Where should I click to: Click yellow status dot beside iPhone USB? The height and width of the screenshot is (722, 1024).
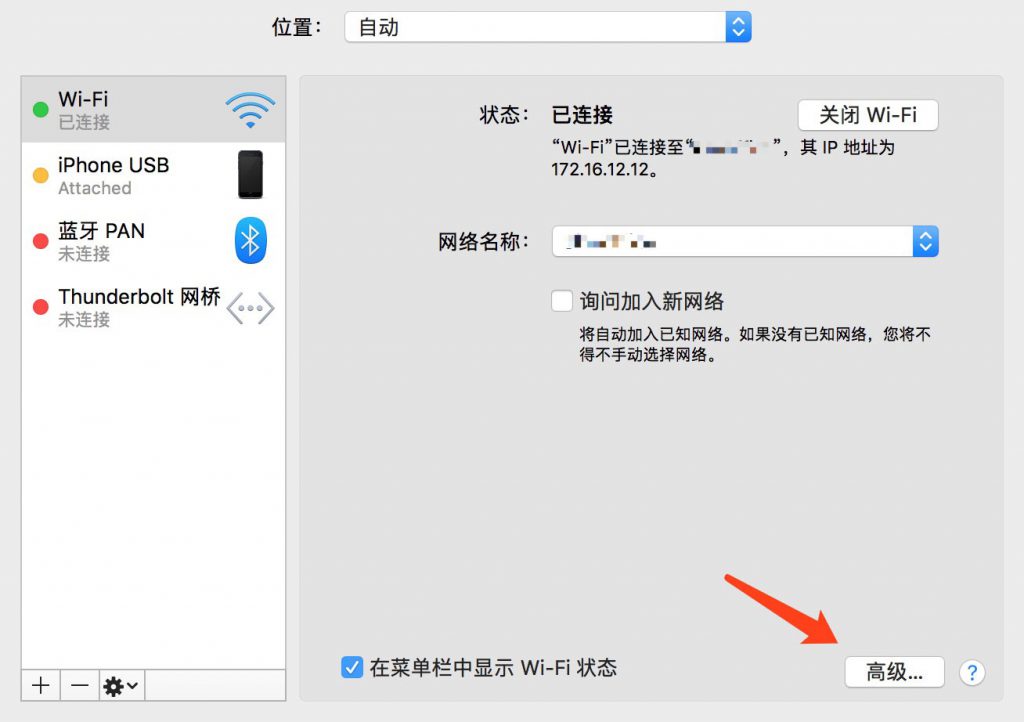tap(41, 175)
